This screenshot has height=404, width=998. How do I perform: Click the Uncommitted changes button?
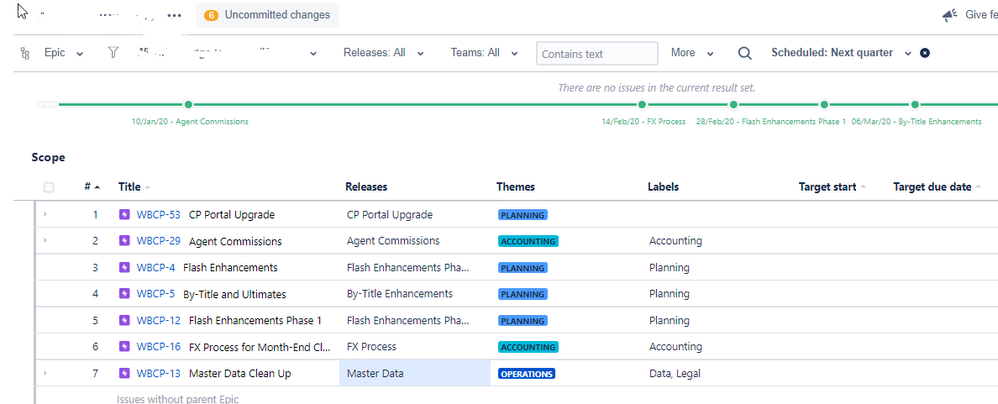point(267,15)
